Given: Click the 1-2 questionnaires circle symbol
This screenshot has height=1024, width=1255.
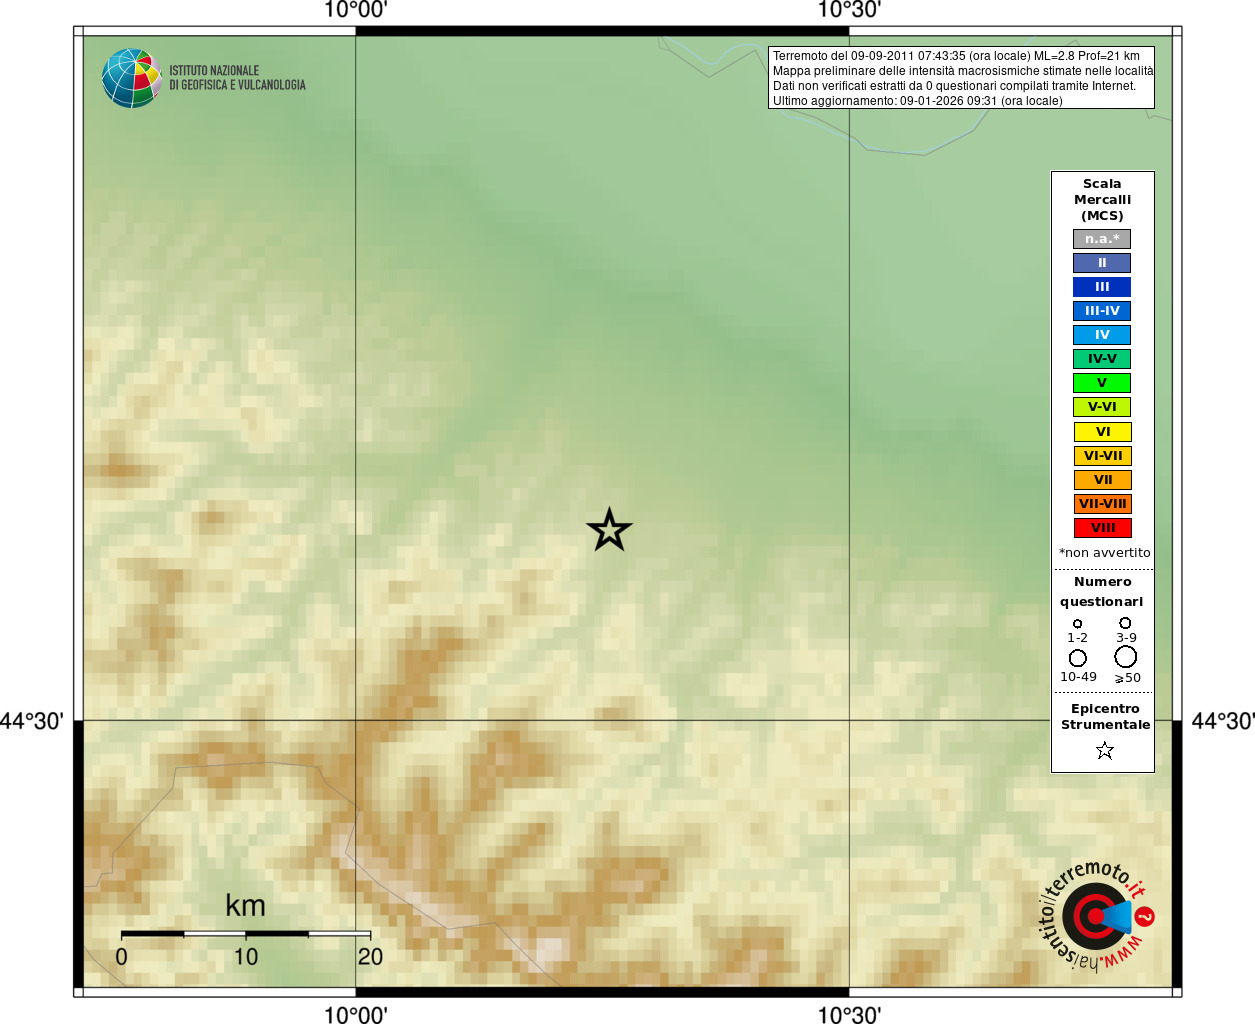Looking at the screenshot, I should tap(1077, 623).
